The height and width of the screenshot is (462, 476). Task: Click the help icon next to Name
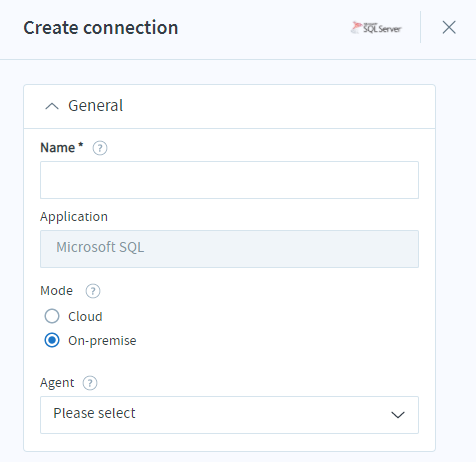pyautogui.click(x=100, y=148)
